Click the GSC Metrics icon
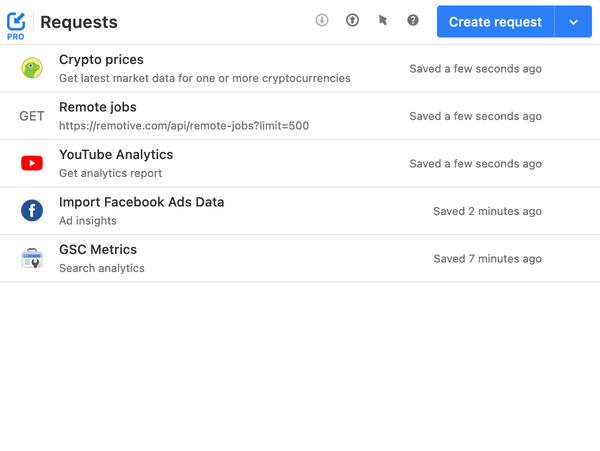This screenshot has width=600, height=451. [x=32, y=259]
